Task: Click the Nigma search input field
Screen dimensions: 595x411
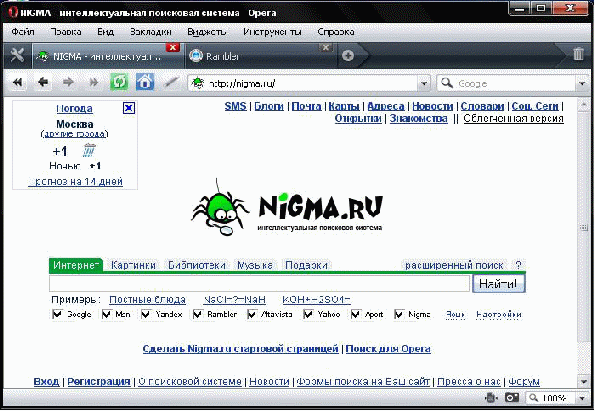Action: 259,283
